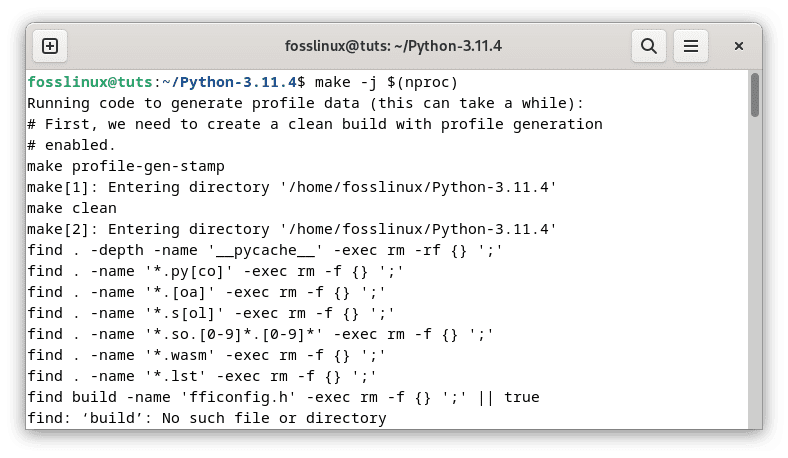Click the 'make[2]: Entering directory' line
The height and width of the screenshot is (458, 788).
(x=292, y=229)
